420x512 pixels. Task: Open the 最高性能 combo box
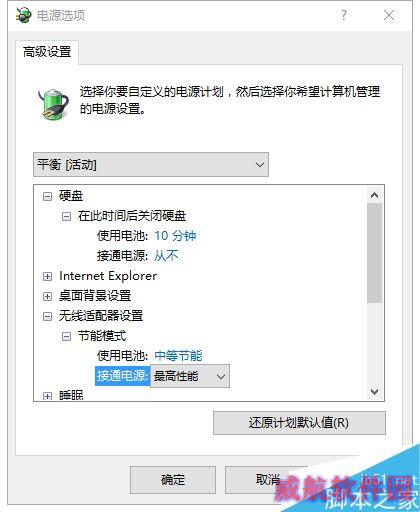pyautogui.click(x=190, y=376)
